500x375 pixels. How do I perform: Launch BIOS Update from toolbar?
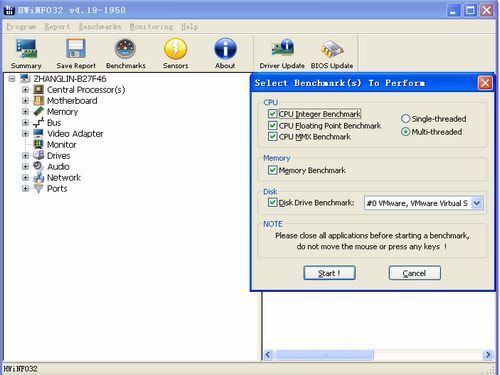(x=332, y=49)
